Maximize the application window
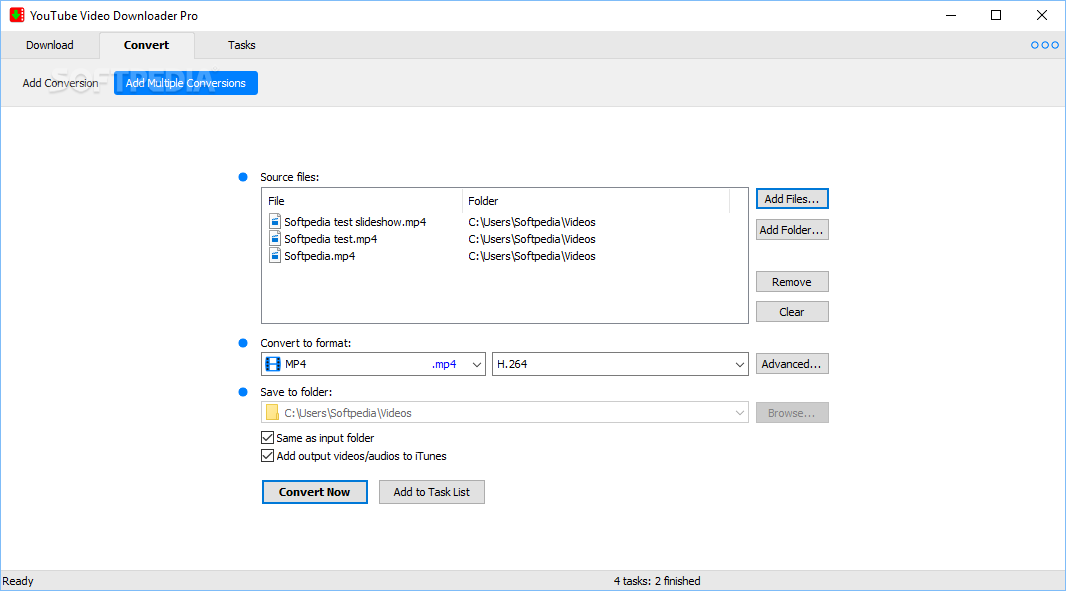 [996, 15]
